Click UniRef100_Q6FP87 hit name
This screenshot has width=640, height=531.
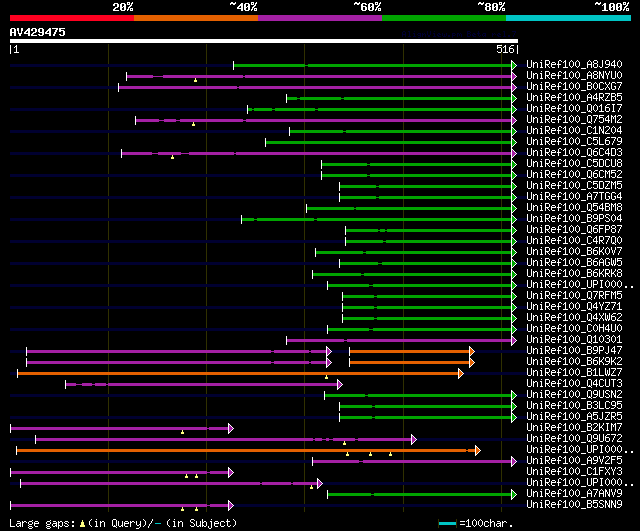[x=574, y=230]
